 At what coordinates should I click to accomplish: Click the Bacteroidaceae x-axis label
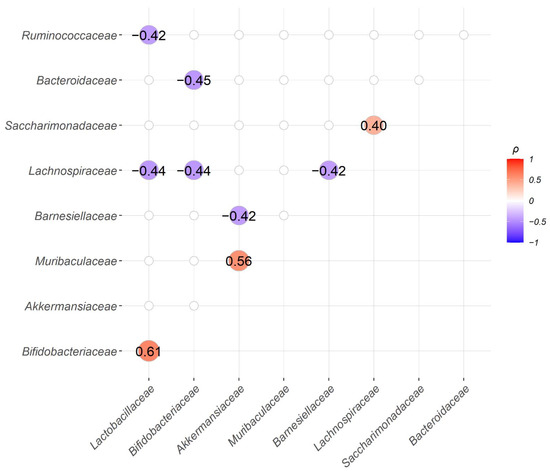[x=439, y=415]
